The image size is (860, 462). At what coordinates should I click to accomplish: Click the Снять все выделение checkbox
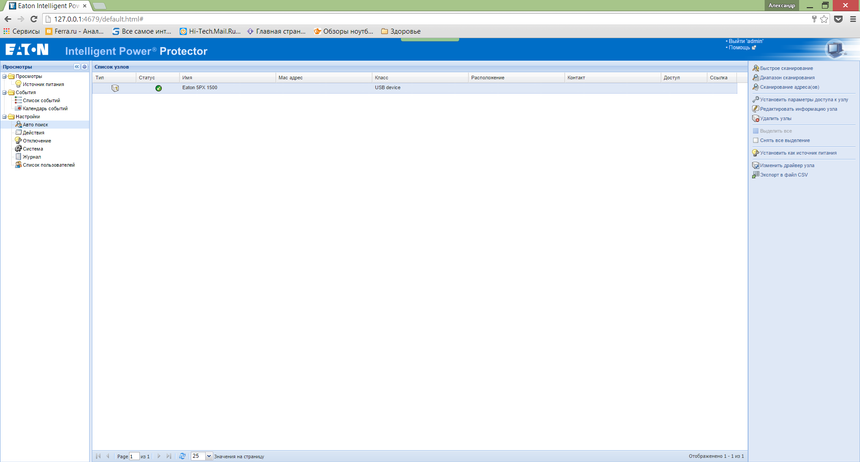coord(755,140)
